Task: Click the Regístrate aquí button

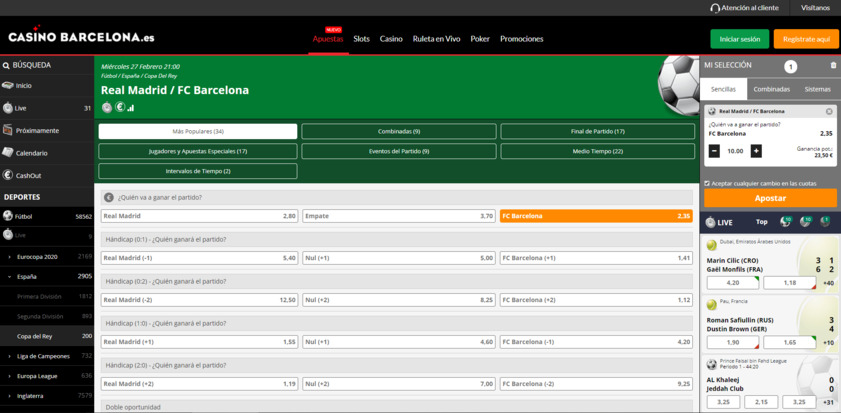Action: [x=806, y=39]
